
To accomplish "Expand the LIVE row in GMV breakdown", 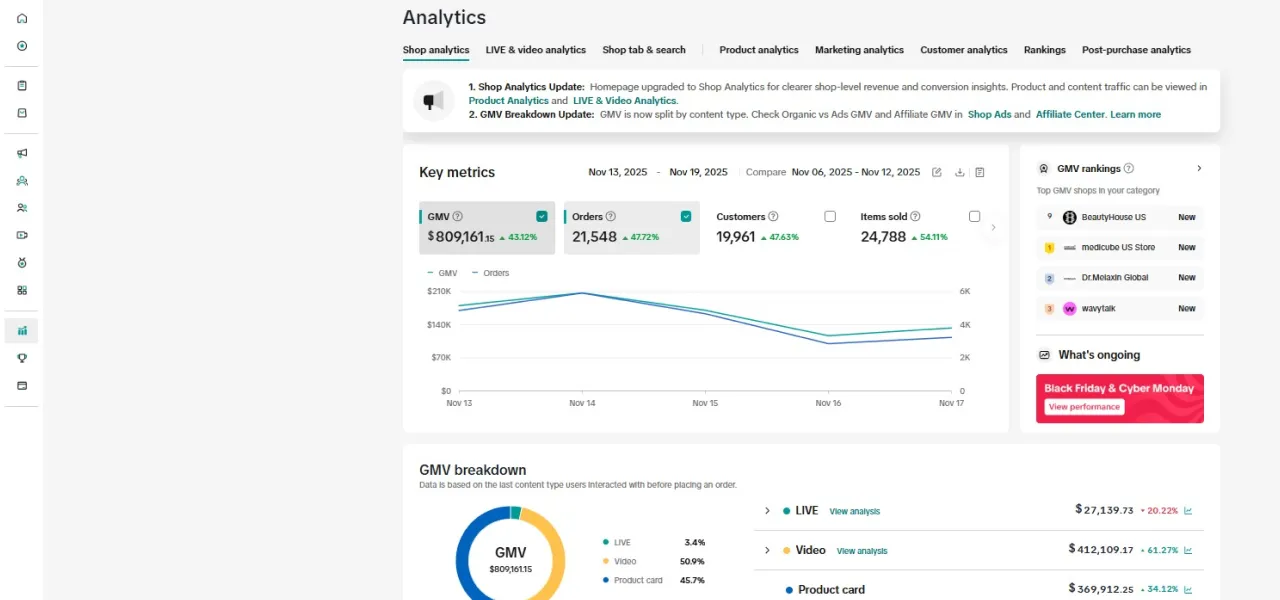I will 767,511.
